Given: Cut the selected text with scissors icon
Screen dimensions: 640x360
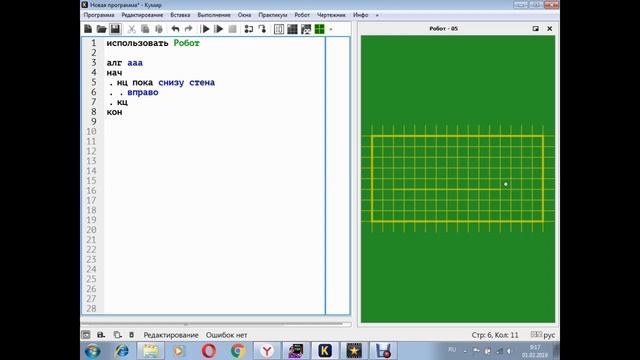Looking at the screenshot, I should pos(131,29).
